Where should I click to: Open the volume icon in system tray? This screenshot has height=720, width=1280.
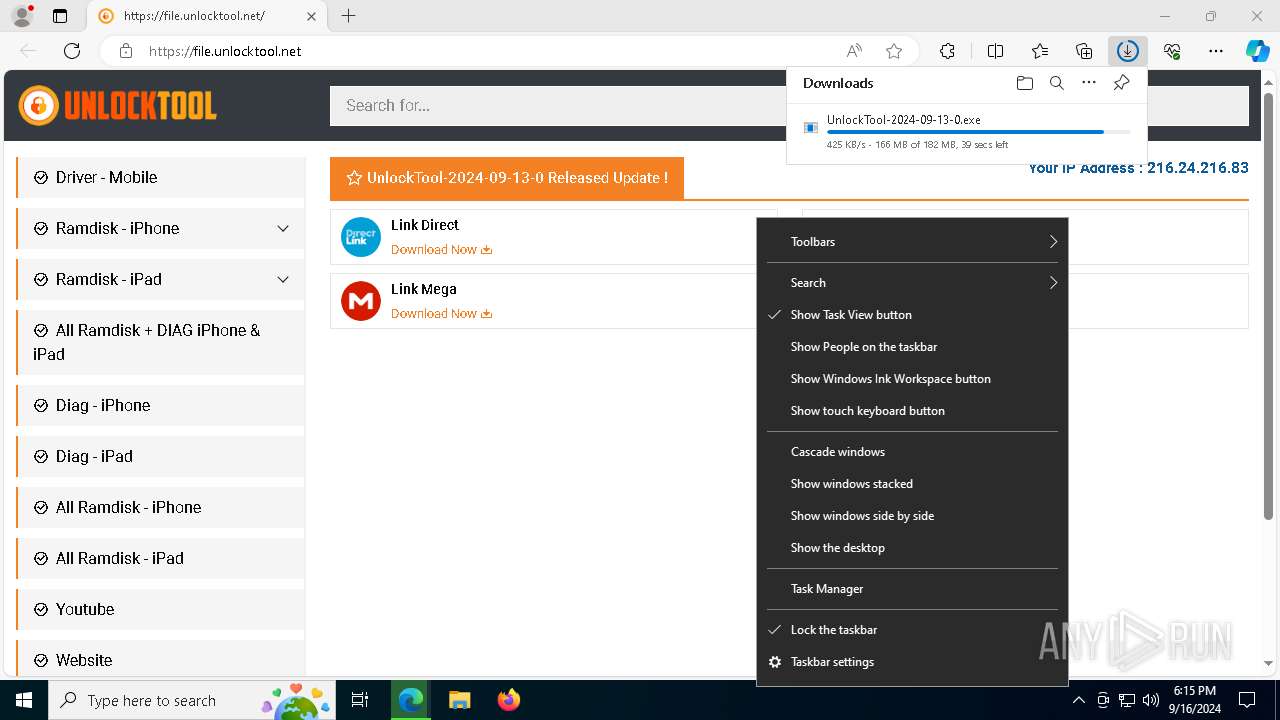click(1151, 700)
